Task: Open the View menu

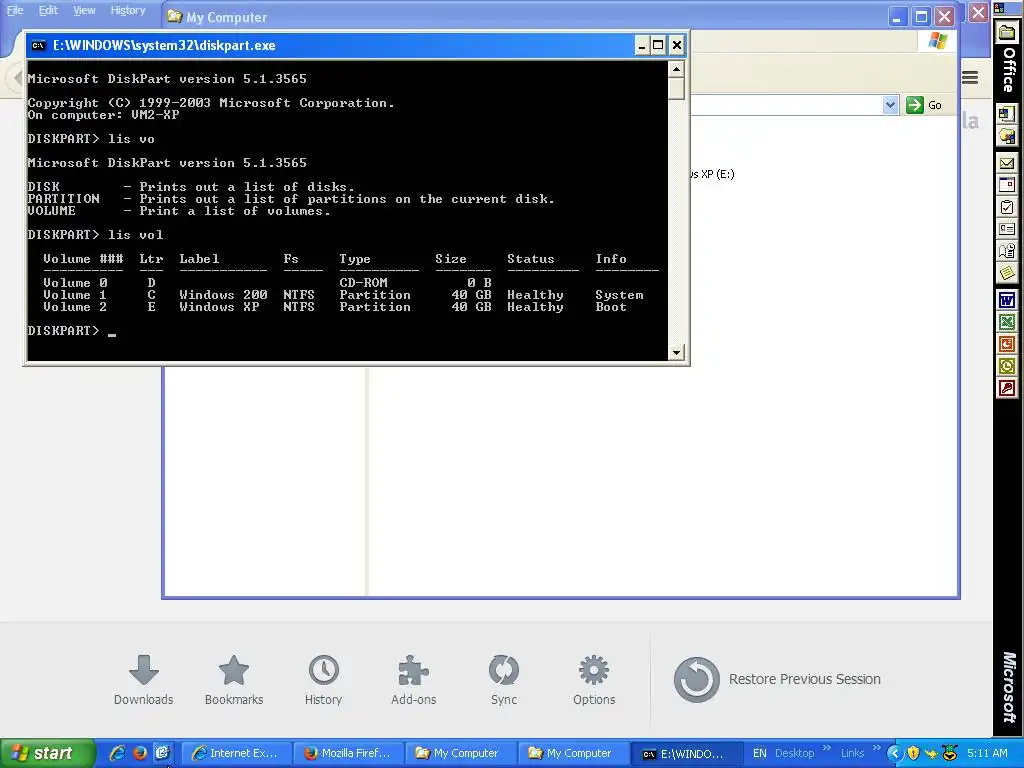Action: pyautogui.click(x=84, y=10)
